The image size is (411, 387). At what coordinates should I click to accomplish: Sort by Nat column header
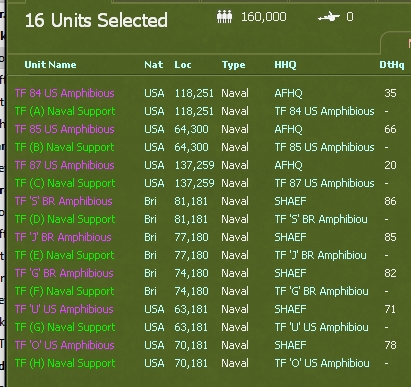154,65
